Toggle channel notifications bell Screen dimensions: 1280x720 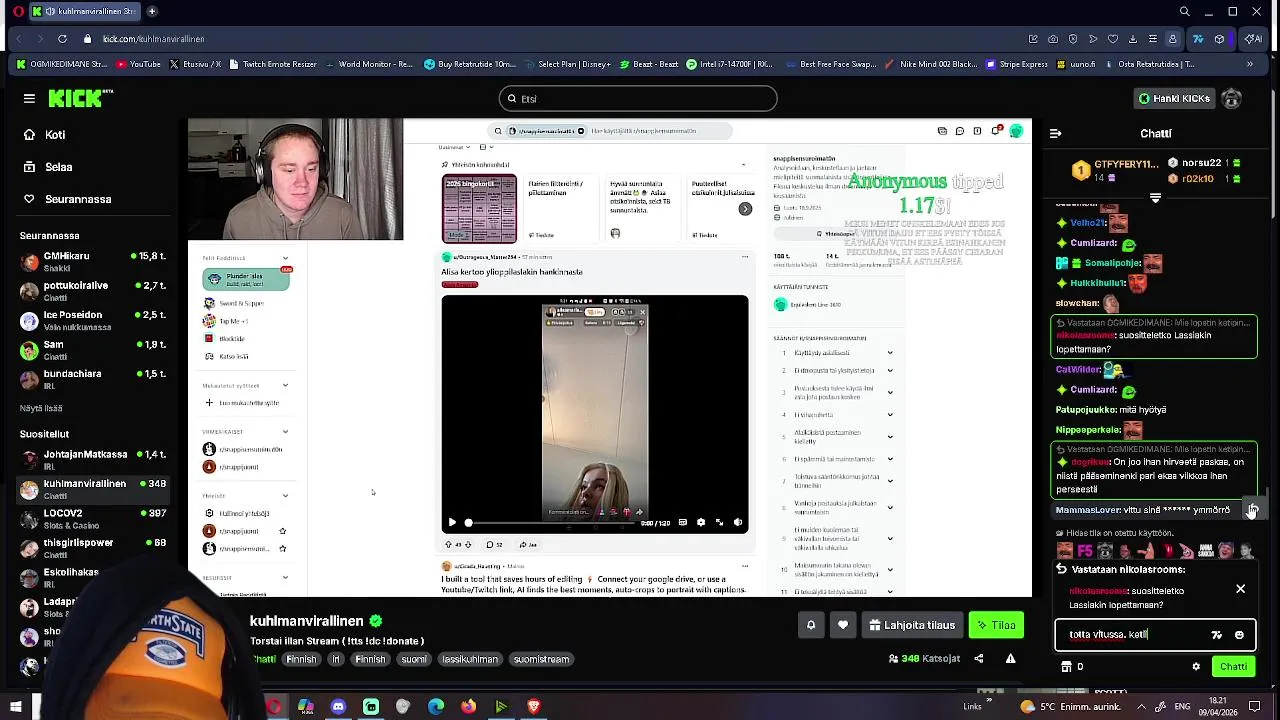811,625
